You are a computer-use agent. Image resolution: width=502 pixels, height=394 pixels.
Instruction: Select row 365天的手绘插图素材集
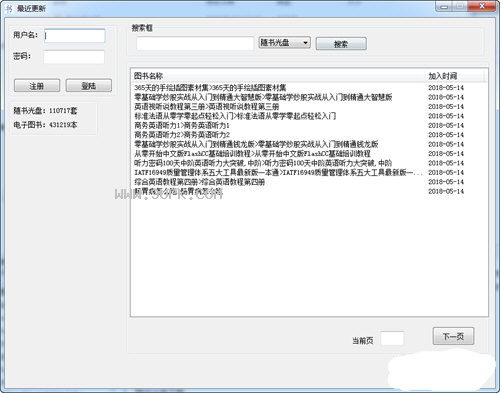(309, 88)
